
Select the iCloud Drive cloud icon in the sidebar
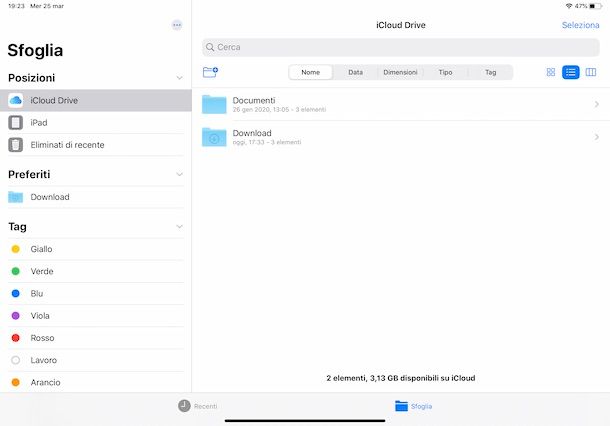pos(16,100)
